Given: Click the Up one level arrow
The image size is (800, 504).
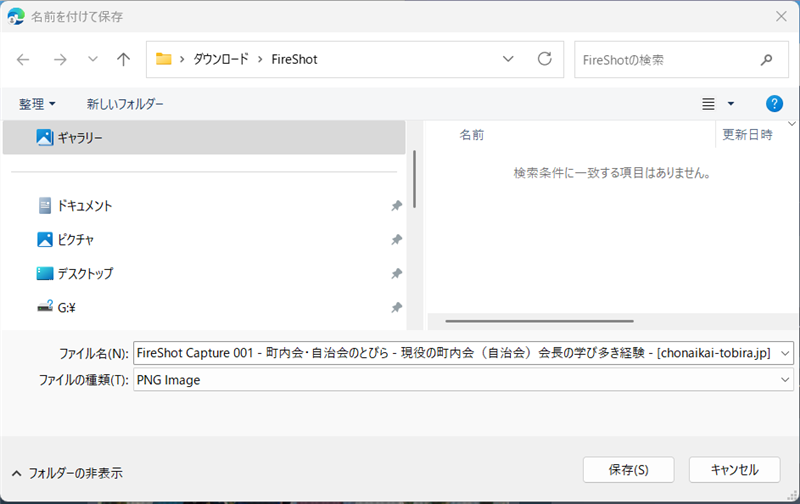Looking at the screenshot, I should click(124, 59).
